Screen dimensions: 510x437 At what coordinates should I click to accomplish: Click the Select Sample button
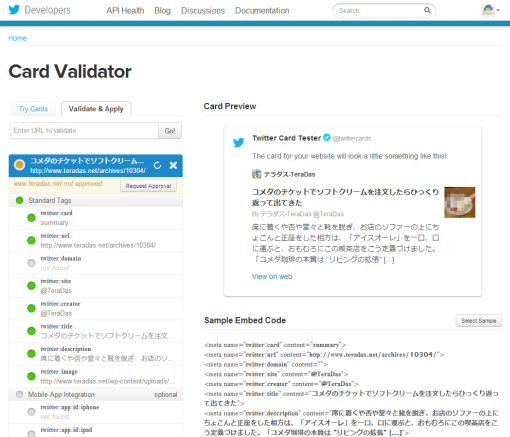click(479, 321)
